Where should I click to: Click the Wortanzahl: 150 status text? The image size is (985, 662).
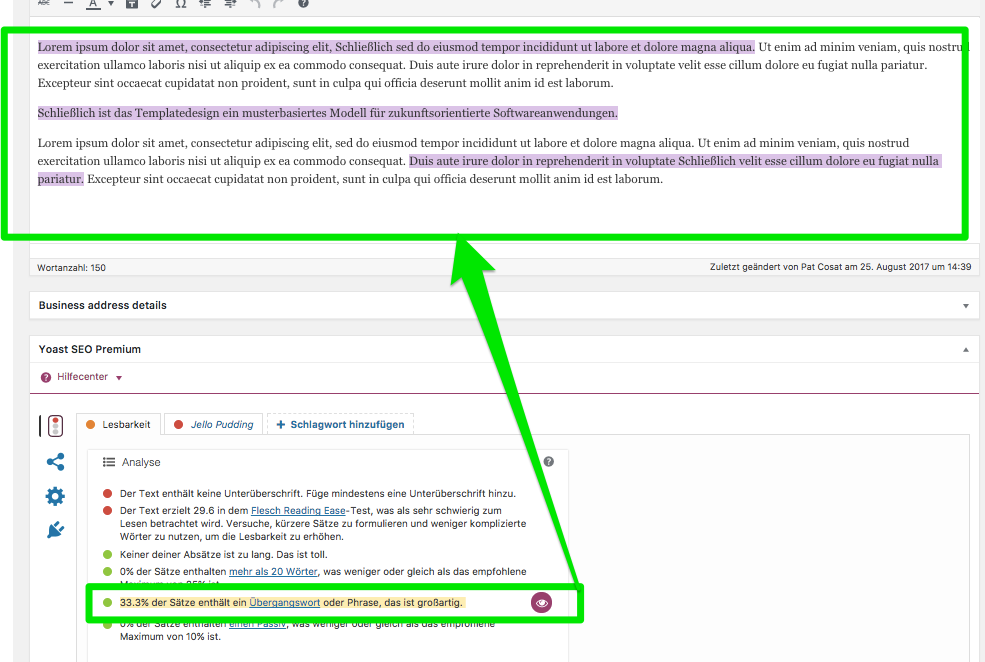point(71,268)
